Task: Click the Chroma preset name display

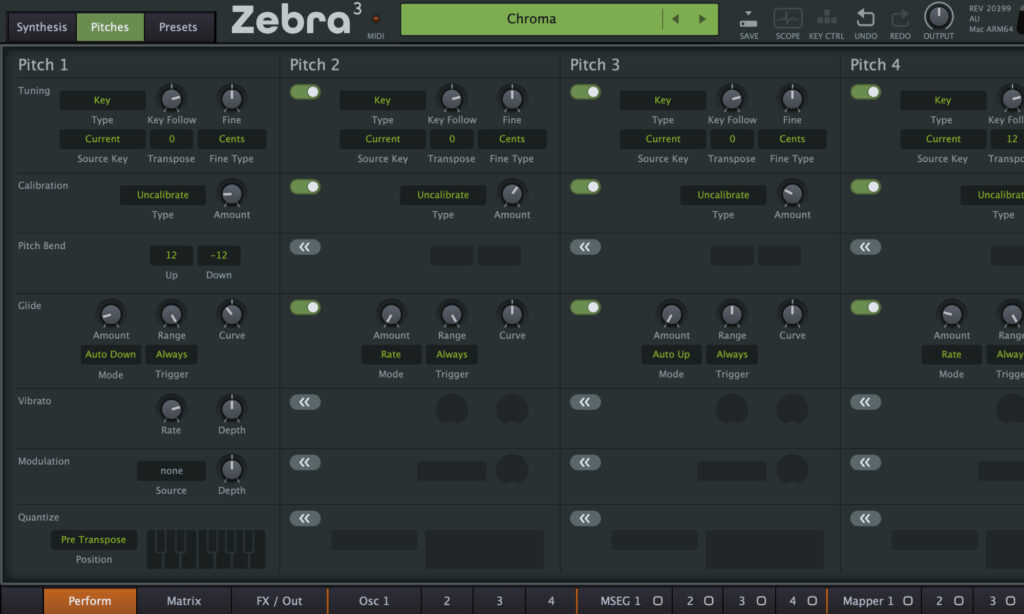Action: (531, 19)
